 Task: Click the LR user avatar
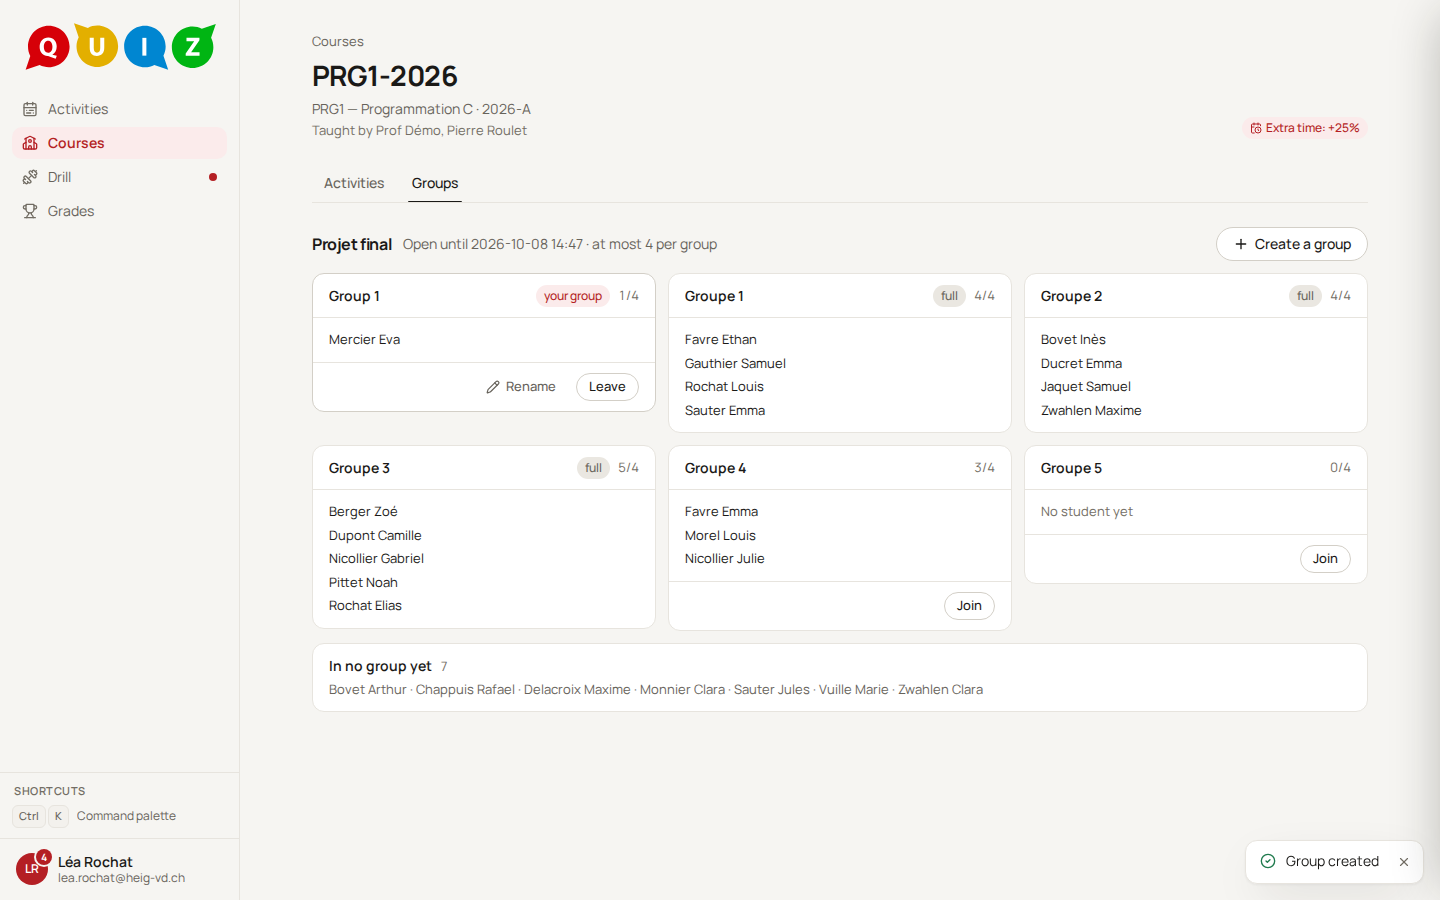coord(32,869)
